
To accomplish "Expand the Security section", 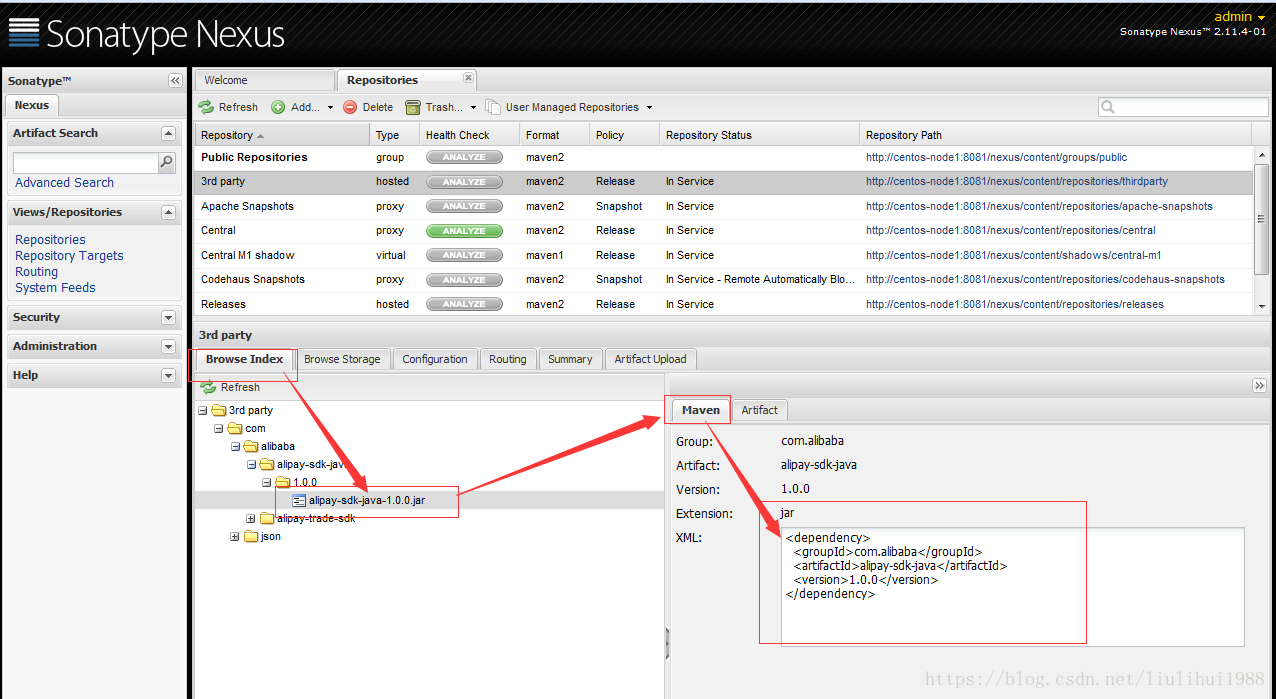I will tap(168, 317).
